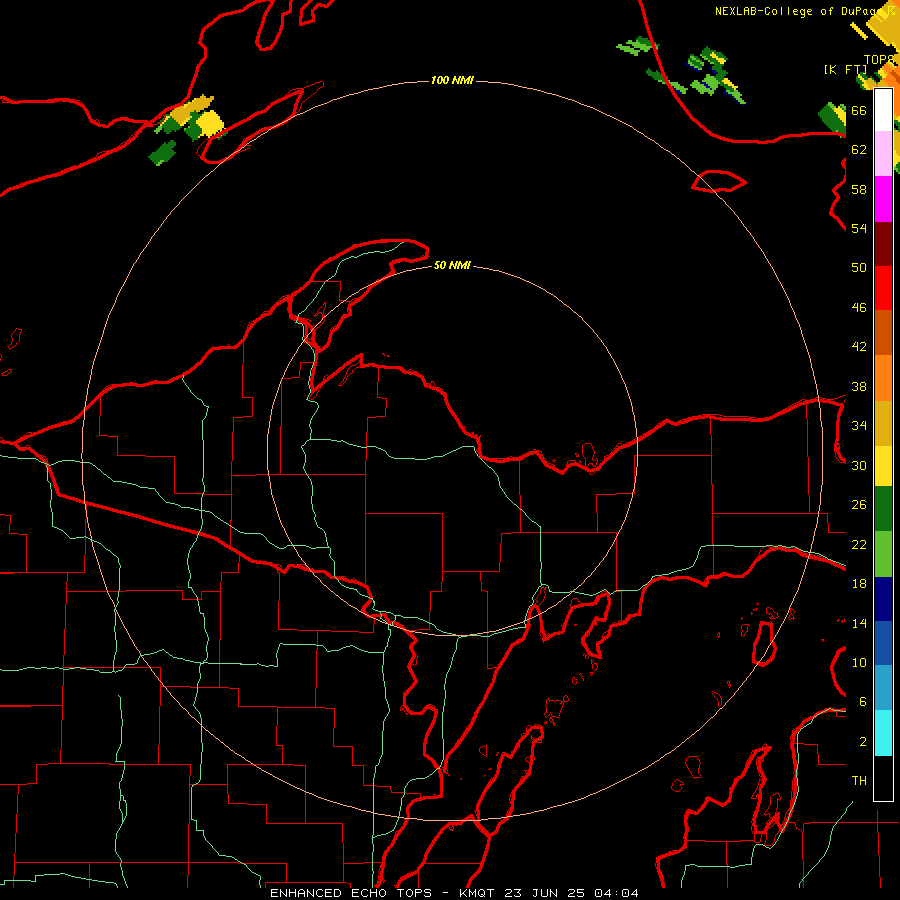Image resolution: width=900 pixels, height=900 pixels.
Task: Click the "54" scale value
Action: click(859, 228)
